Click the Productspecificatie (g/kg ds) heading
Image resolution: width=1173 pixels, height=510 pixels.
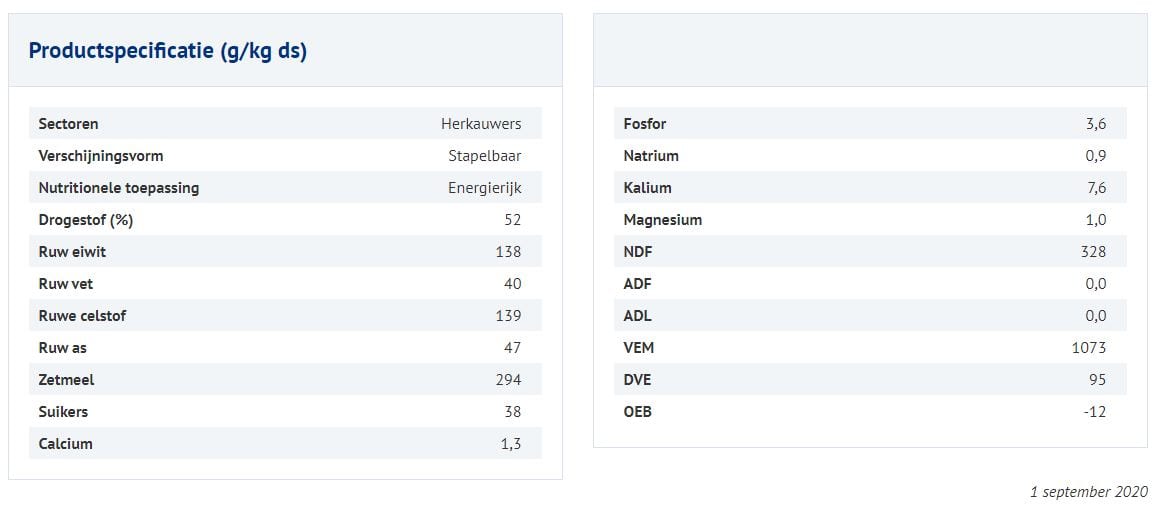click(x=167, y=51)
